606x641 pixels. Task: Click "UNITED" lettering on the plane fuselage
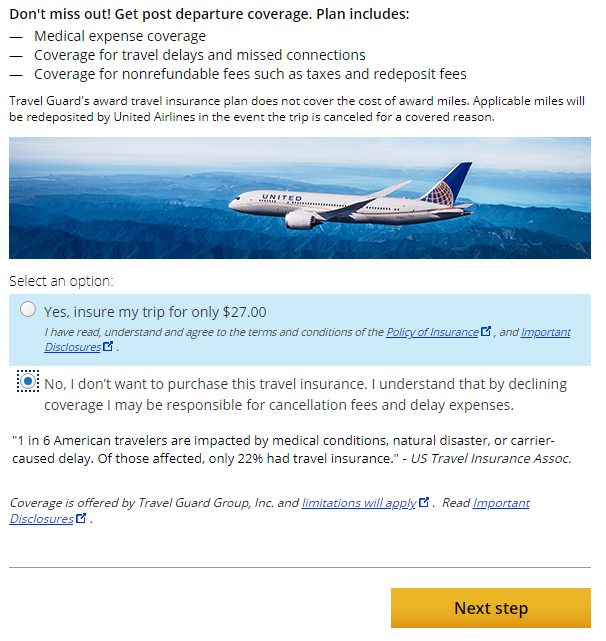pos(282,198)
